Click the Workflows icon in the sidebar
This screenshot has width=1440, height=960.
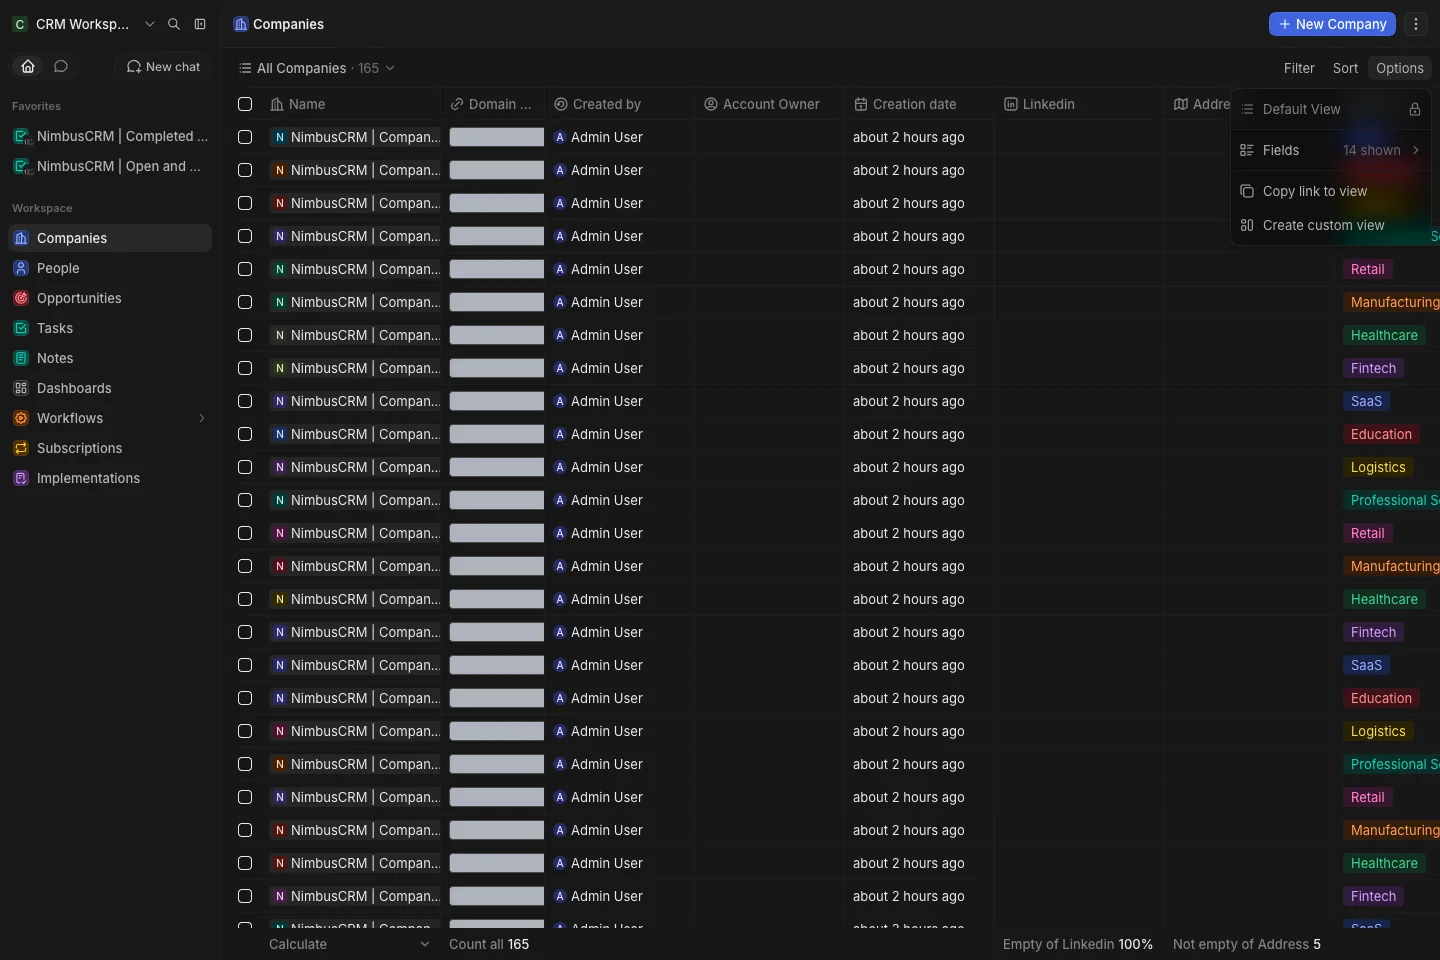[21, 418]
